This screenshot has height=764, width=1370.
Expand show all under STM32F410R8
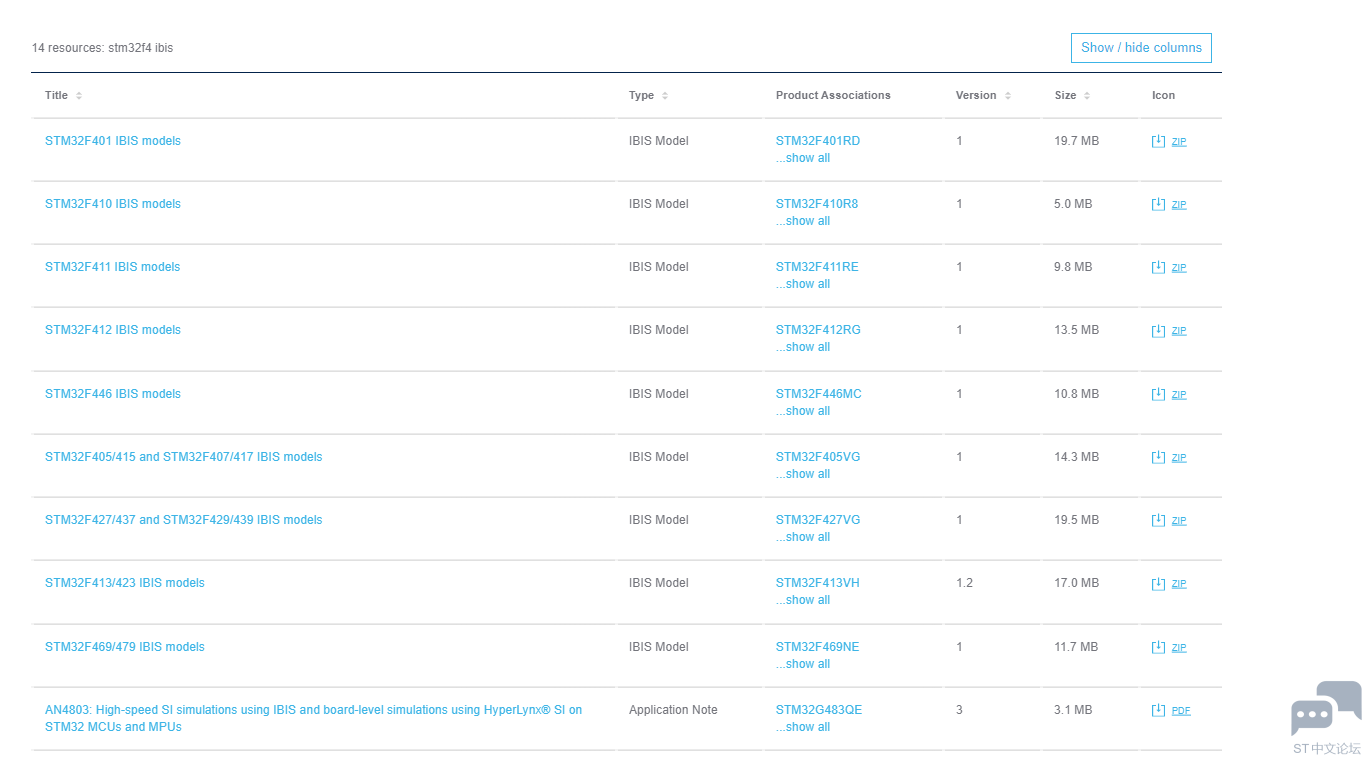tap(803, 221)
